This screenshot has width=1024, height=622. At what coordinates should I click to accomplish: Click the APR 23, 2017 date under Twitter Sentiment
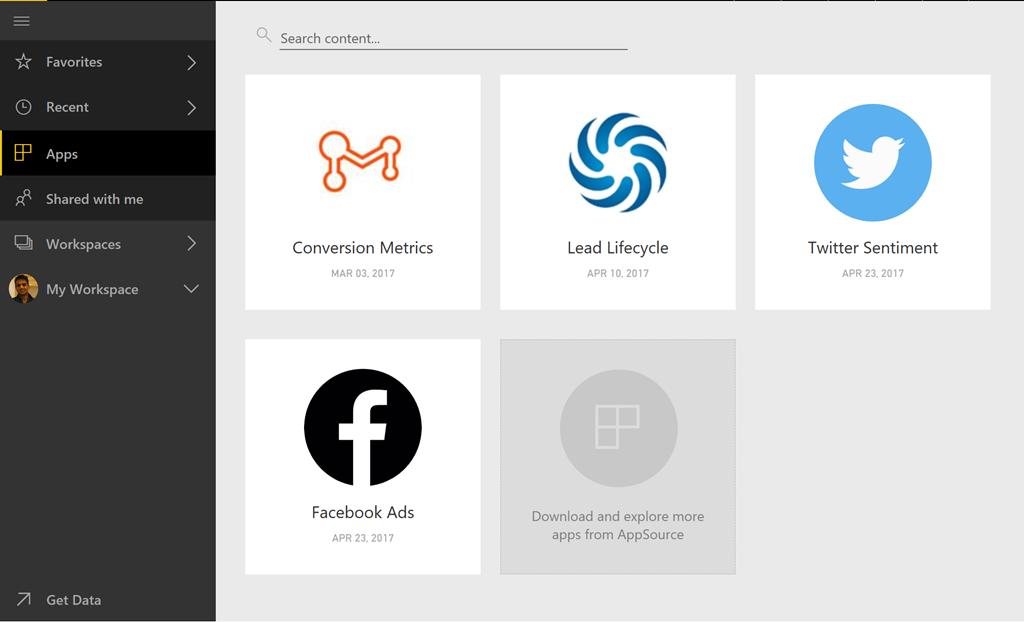pos(872,273)
